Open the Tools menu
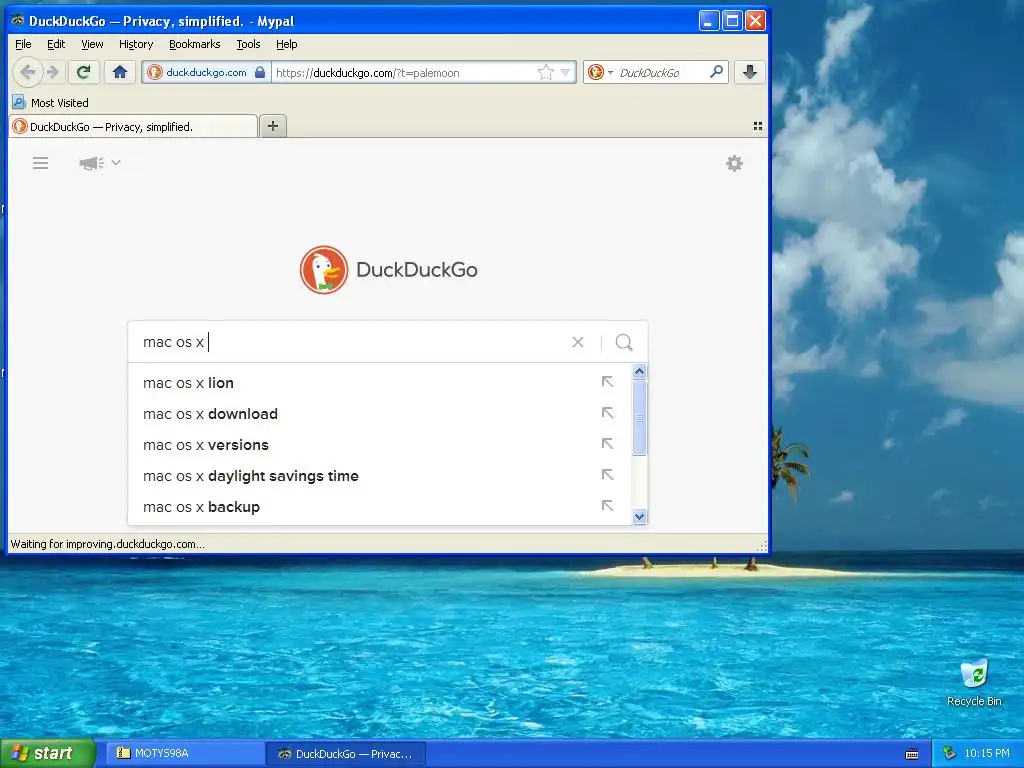Screen dimensions: 1024x768 click(x=248, y=44)
